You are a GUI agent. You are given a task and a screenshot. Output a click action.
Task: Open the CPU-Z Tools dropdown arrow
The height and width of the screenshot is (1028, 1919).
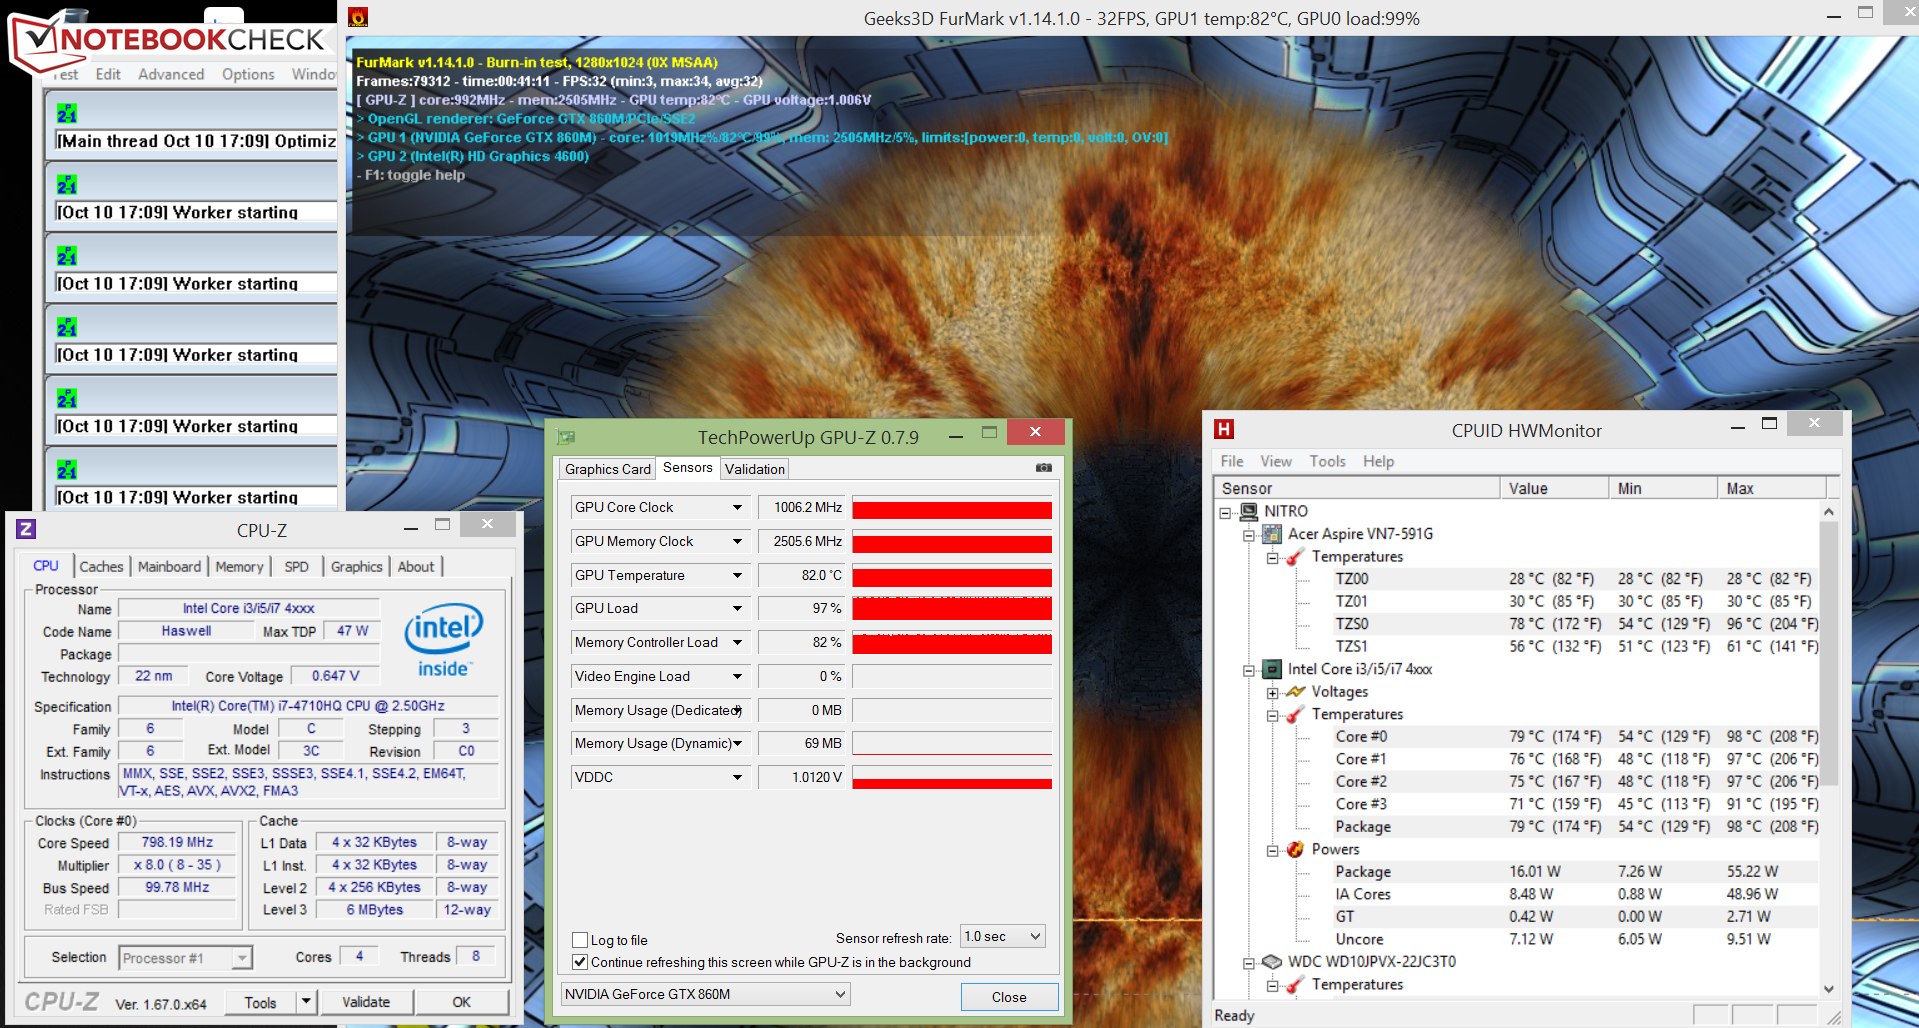306,1001
